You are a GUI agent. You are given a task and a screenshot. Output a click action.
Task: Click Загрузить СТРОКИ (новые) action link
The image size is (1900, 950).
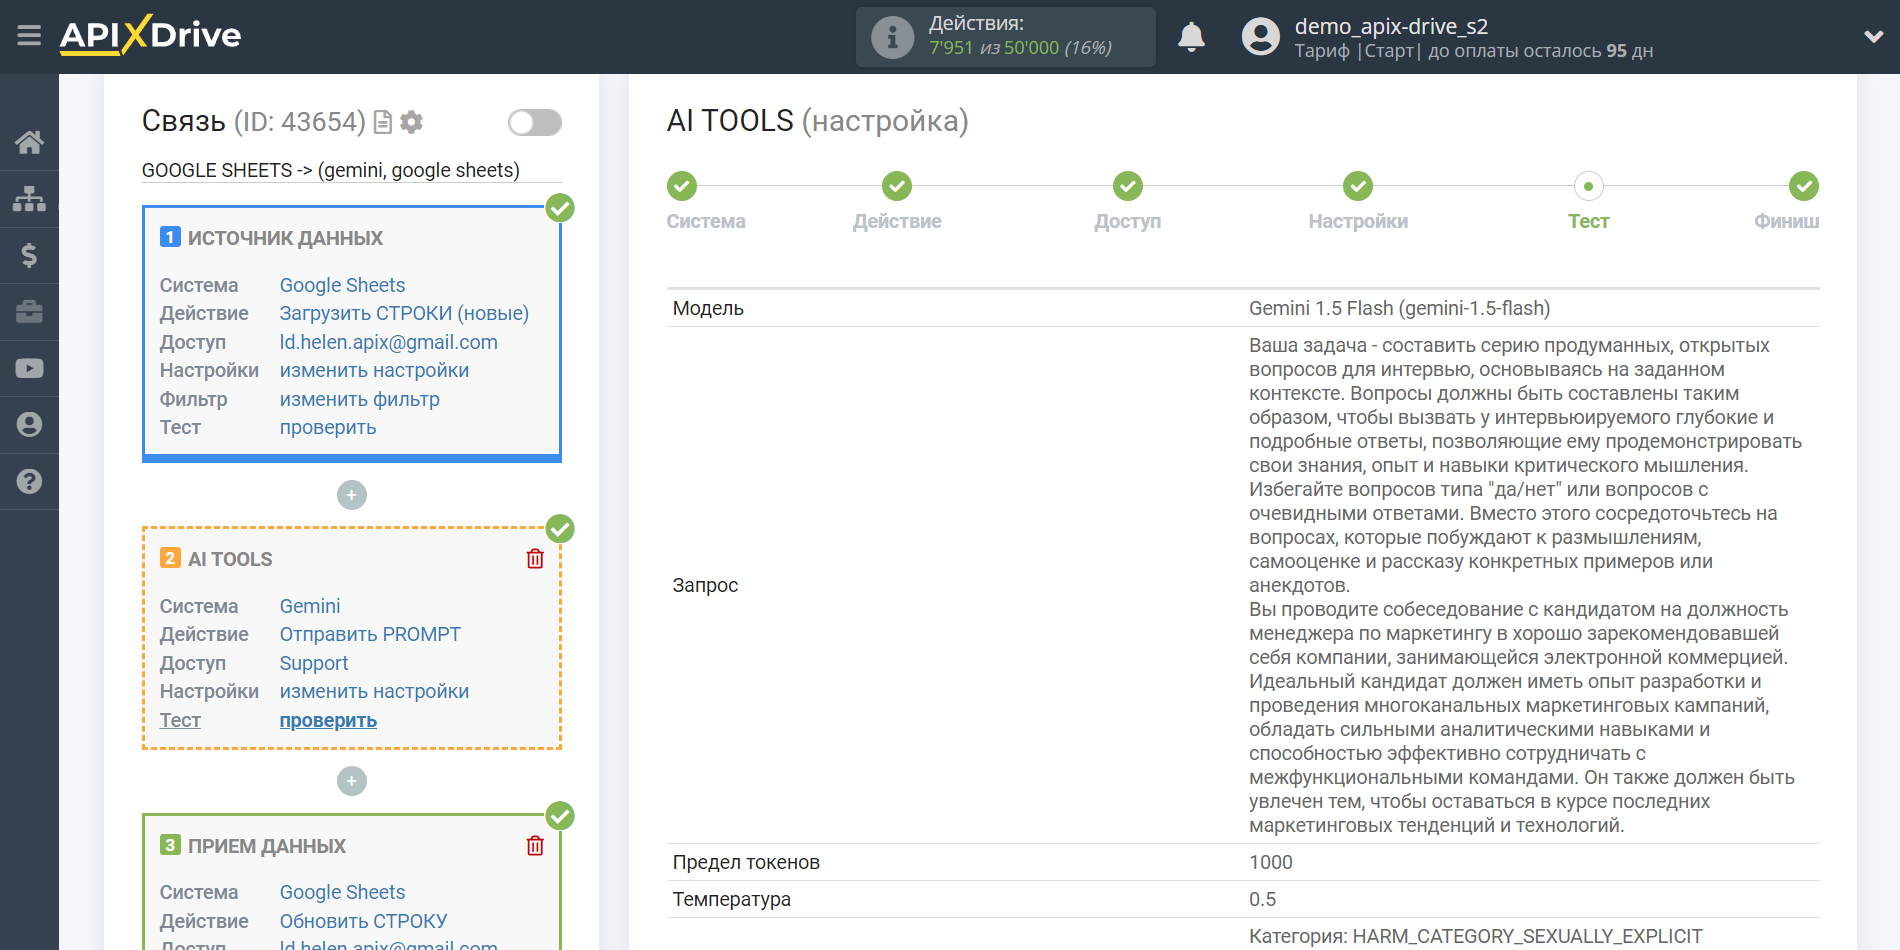404,313
